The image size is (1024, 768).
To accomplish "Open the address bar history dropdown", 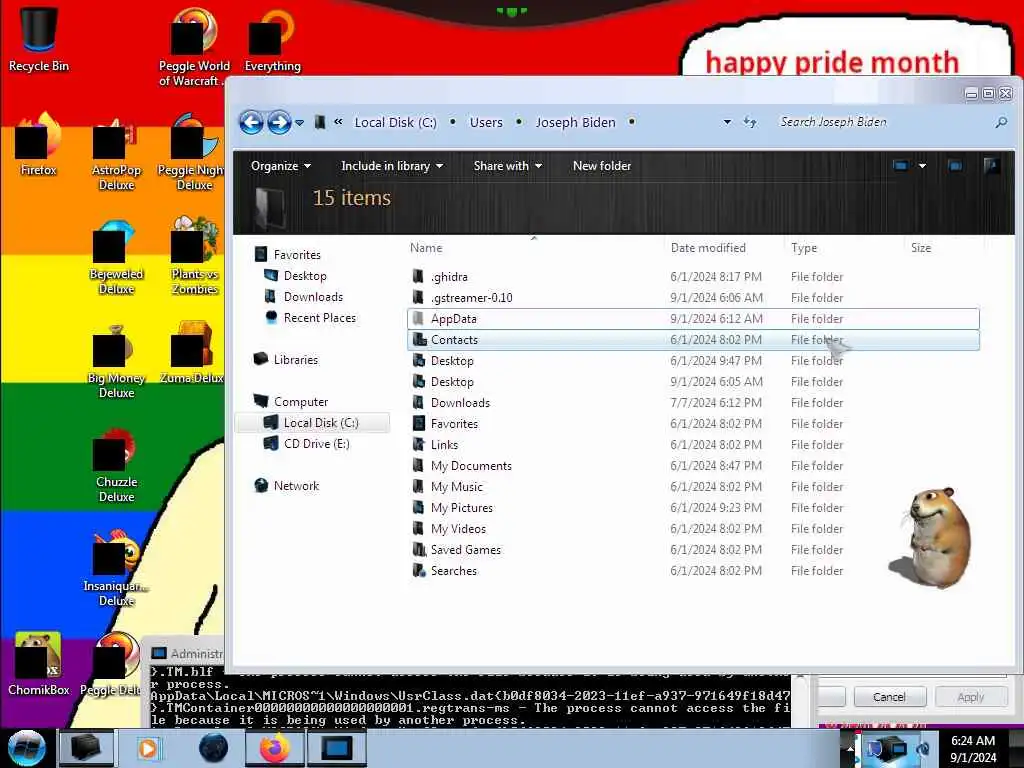I will (727, 122).
